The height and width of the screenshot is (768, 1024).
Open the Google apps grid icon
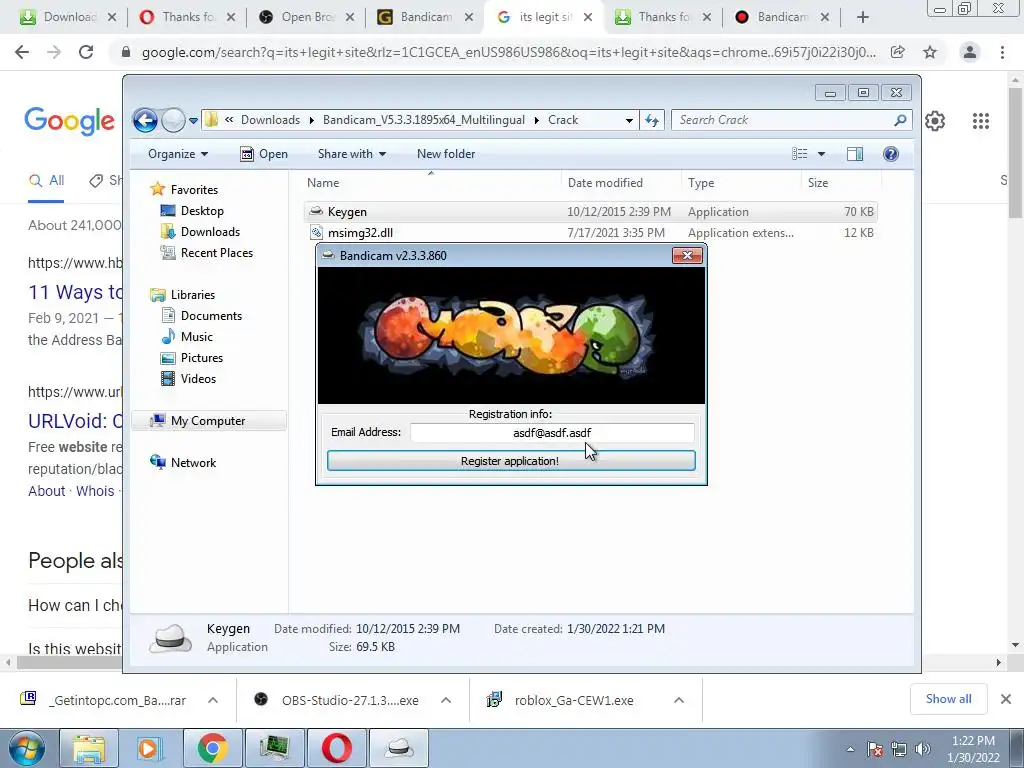point(980,121)
